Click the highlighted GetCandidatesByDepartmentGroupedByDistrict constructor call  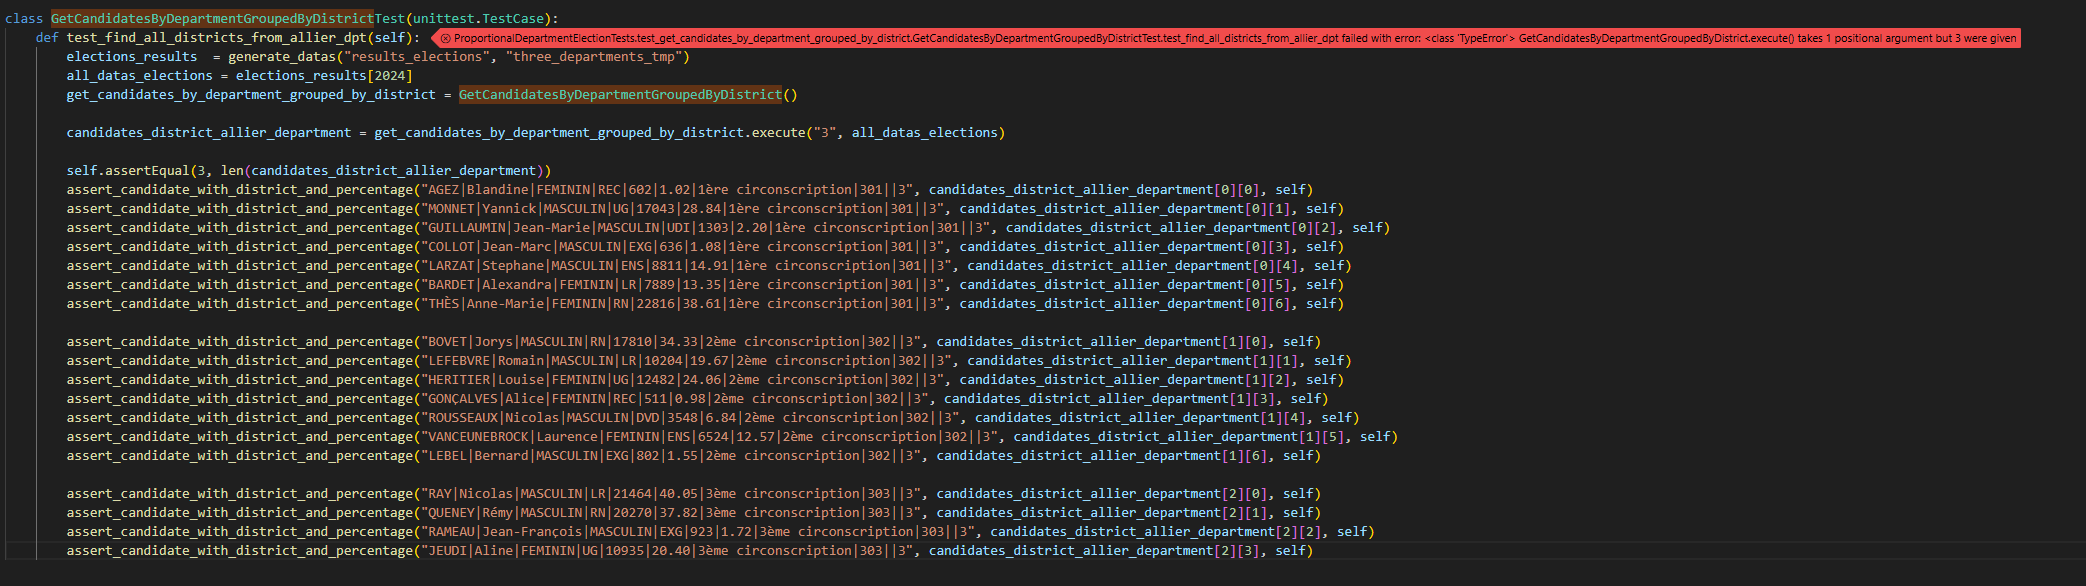tap(620, 95)
